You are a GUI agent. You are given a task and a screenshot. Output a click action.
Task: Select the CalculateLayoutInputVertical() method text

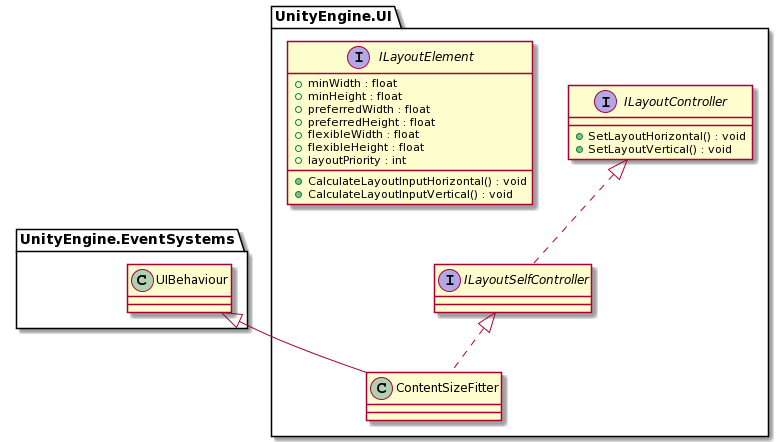click(x=410, y=194)
